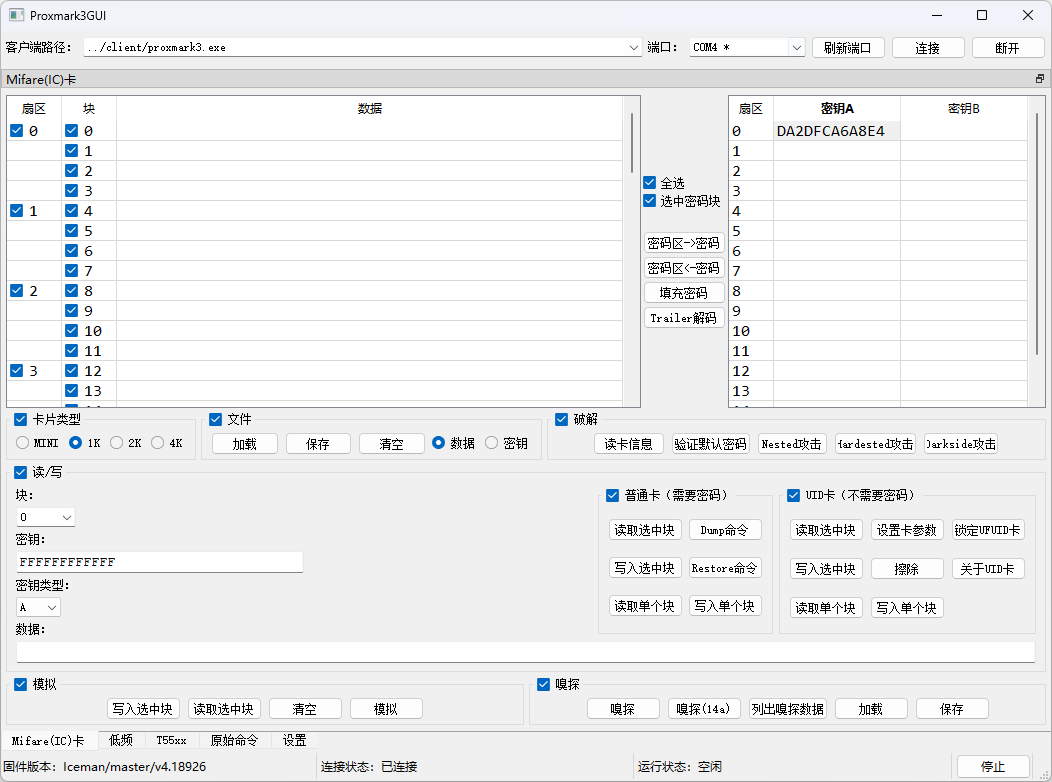
Task: Click the 密钥B column header
Action: (x=963, y=109)
